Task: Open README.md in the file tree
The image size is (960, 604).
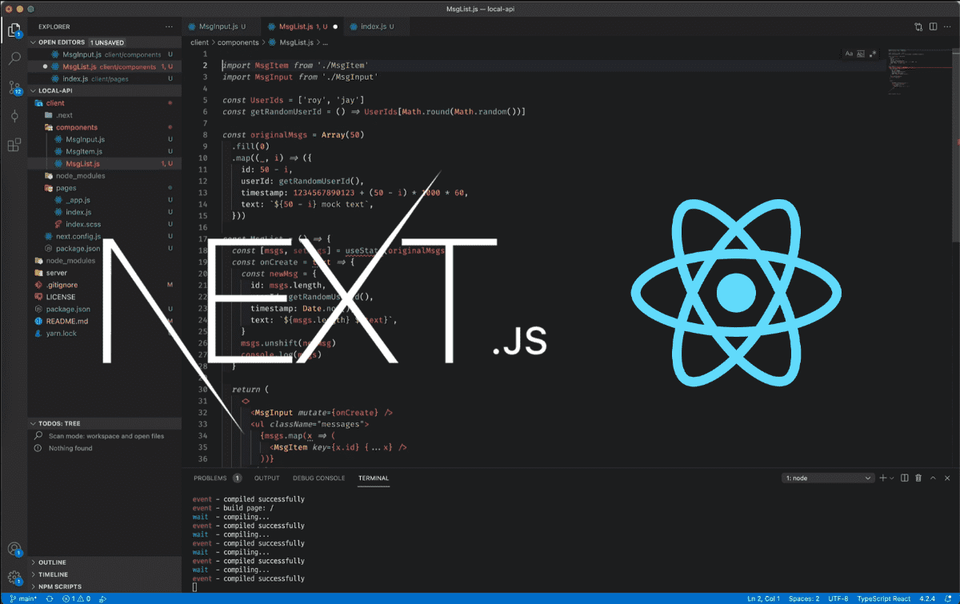Action: click(x=105, y=321)
